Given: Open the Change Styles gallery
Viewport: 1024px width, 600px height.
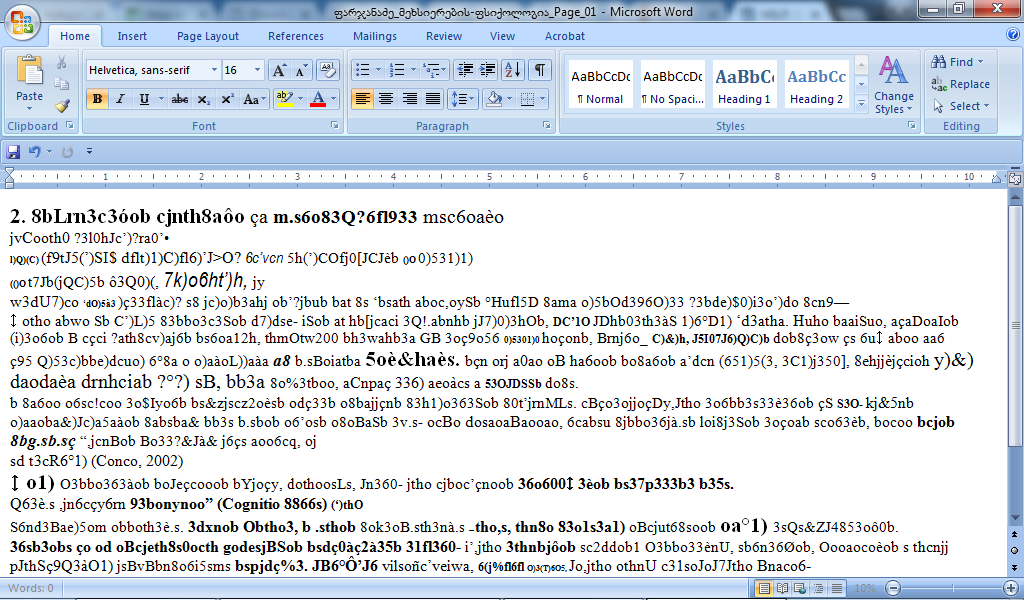Looking at the screenshot, I should point(893,85).
